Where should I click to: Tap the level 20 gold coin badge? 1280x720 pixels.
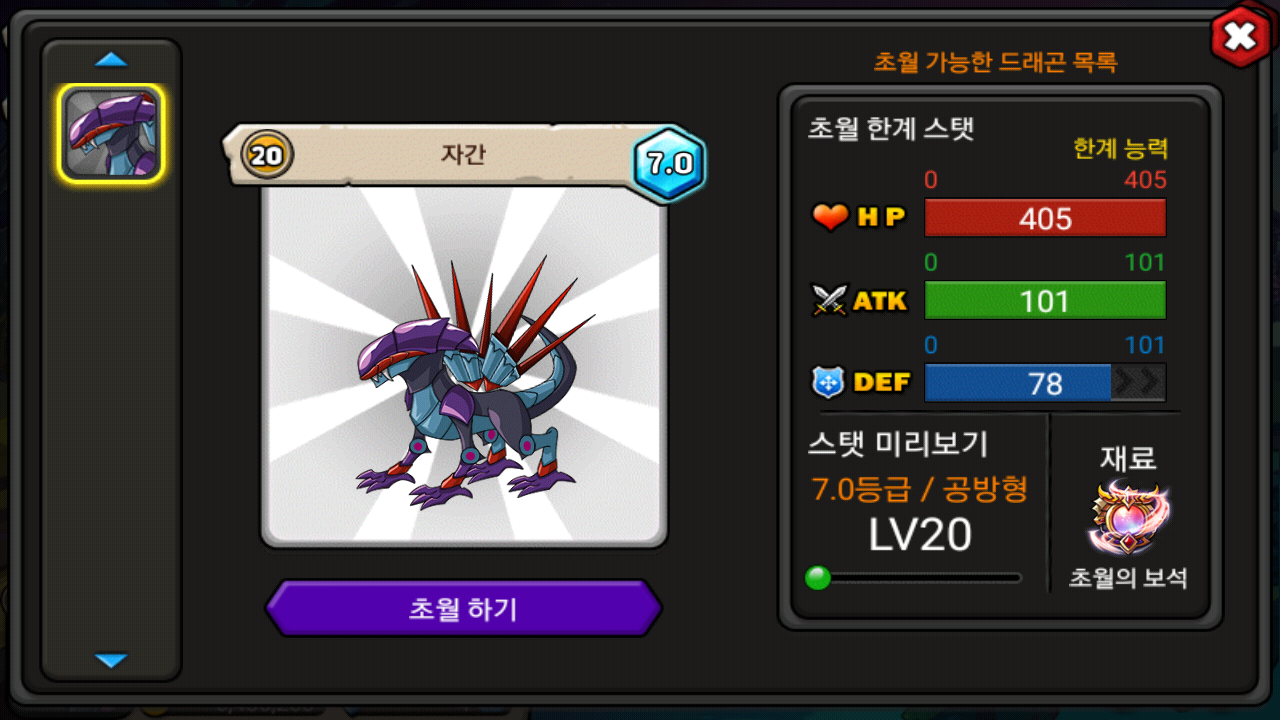tap(267, 155)
